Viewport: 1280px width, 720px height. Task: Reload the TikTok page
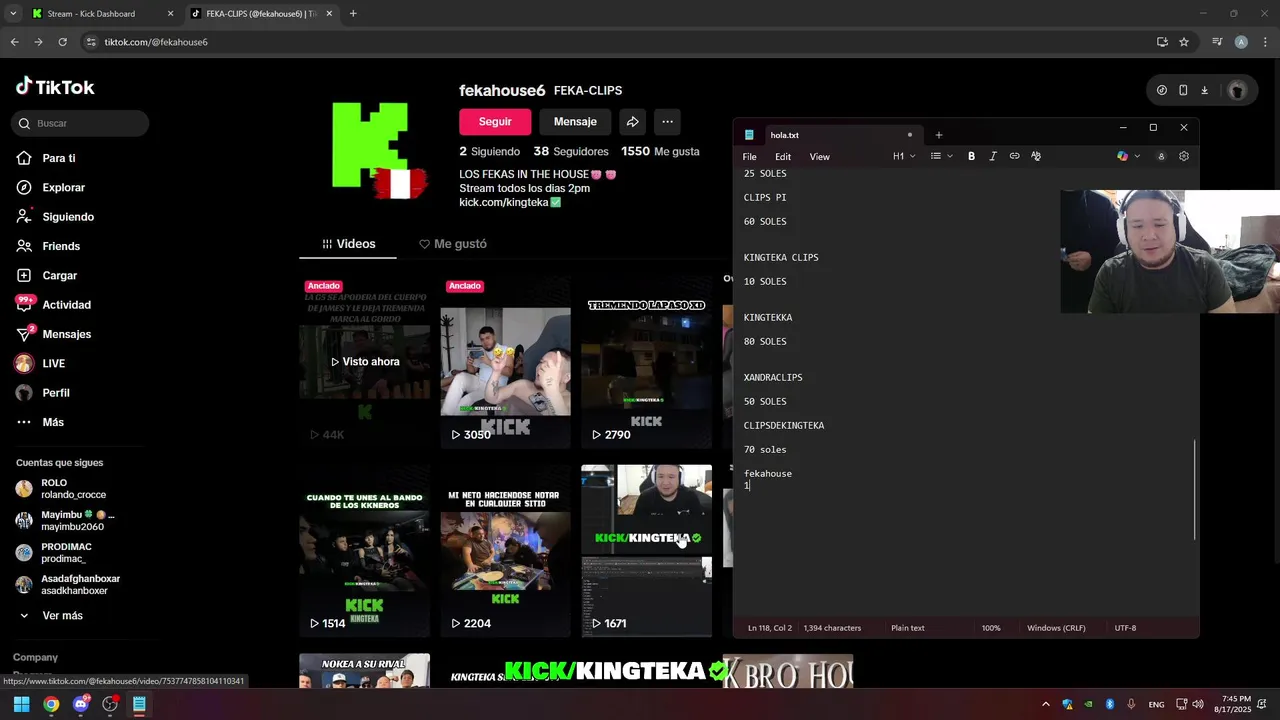[62, 42]
